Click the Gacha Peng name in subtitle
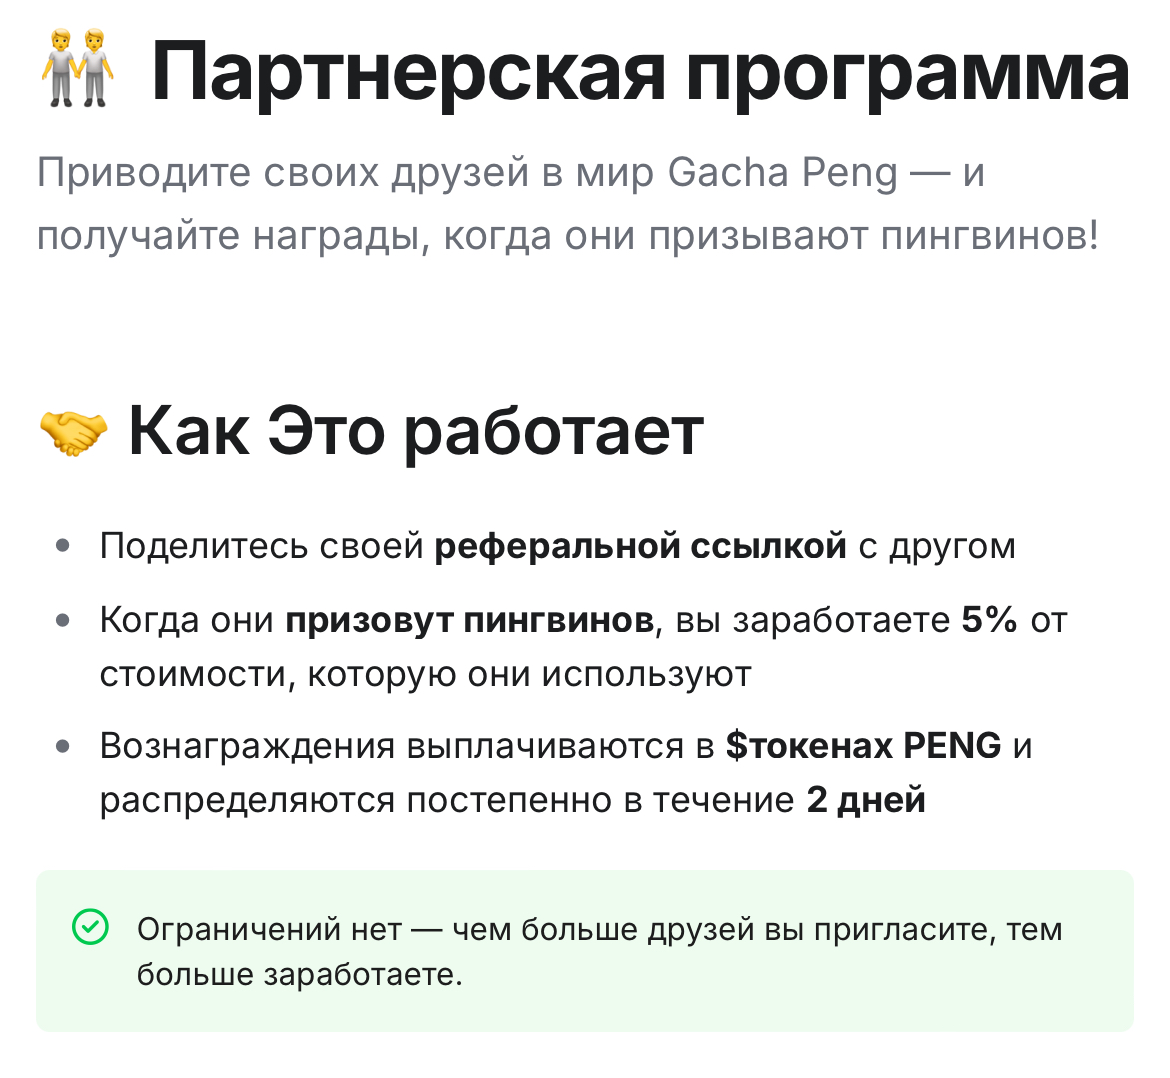1170x1078 pixels. click(x=782, y=172)
